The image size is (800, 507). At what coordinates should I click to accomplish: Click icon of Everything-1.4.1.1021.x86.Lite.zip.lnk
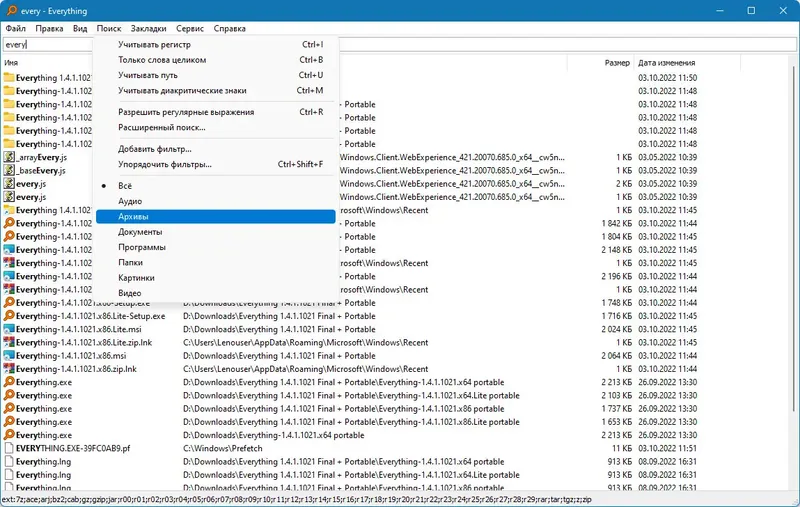coord(9,342)
